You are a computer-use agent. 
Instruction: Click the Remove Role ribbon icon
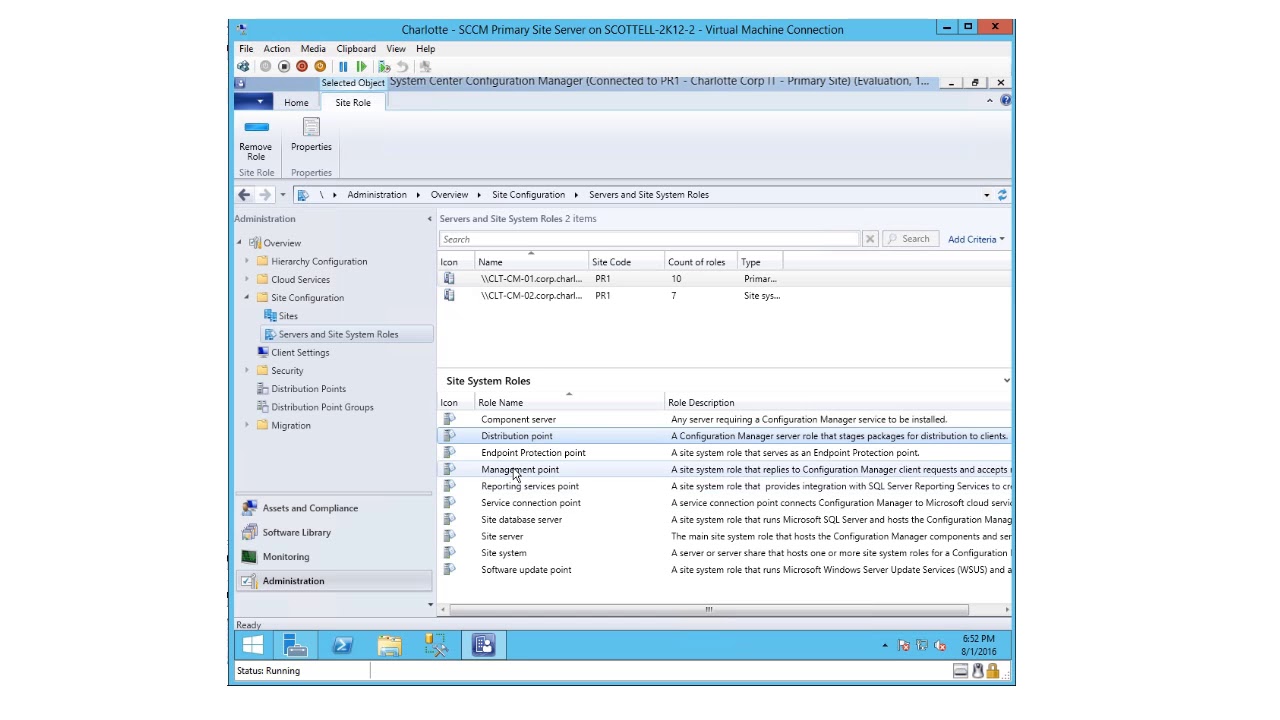click(x=256, y=139)
